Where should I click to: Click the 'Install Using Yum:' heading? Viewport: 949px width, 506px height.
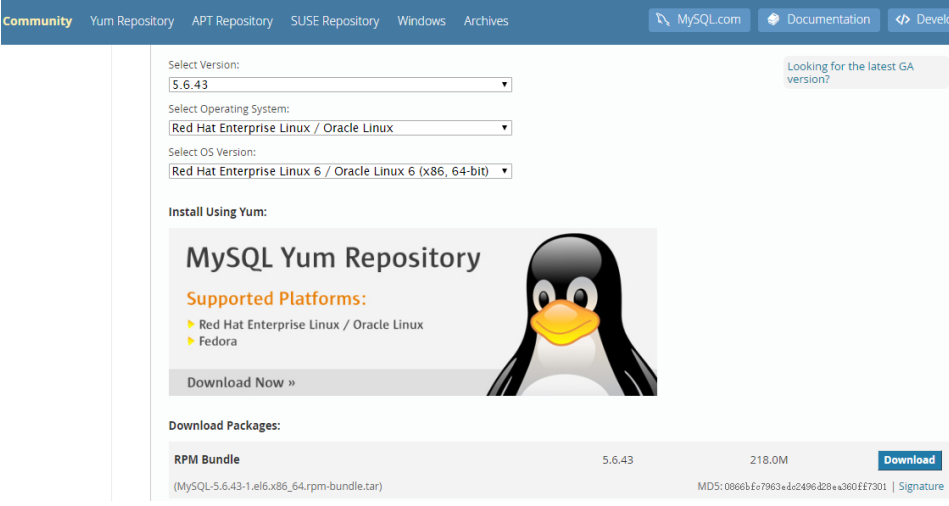[x=217, y=212]
